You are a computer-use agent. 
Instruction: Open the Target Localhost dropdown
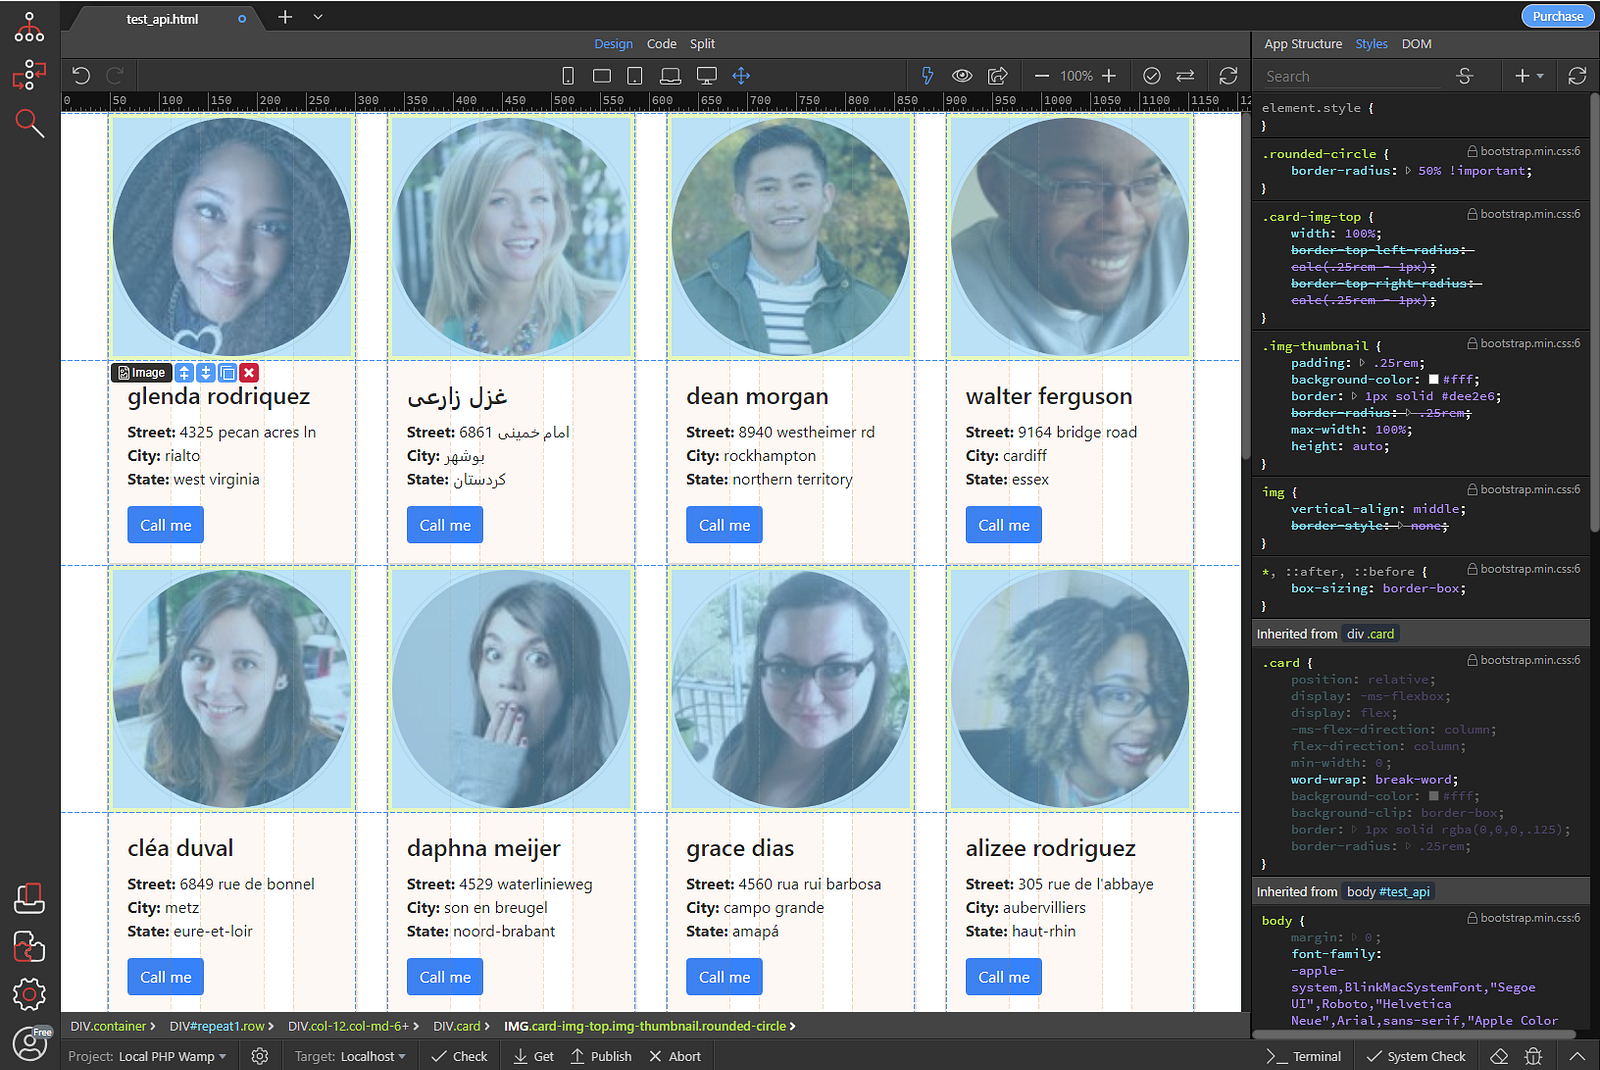[x=372, y=1056]
